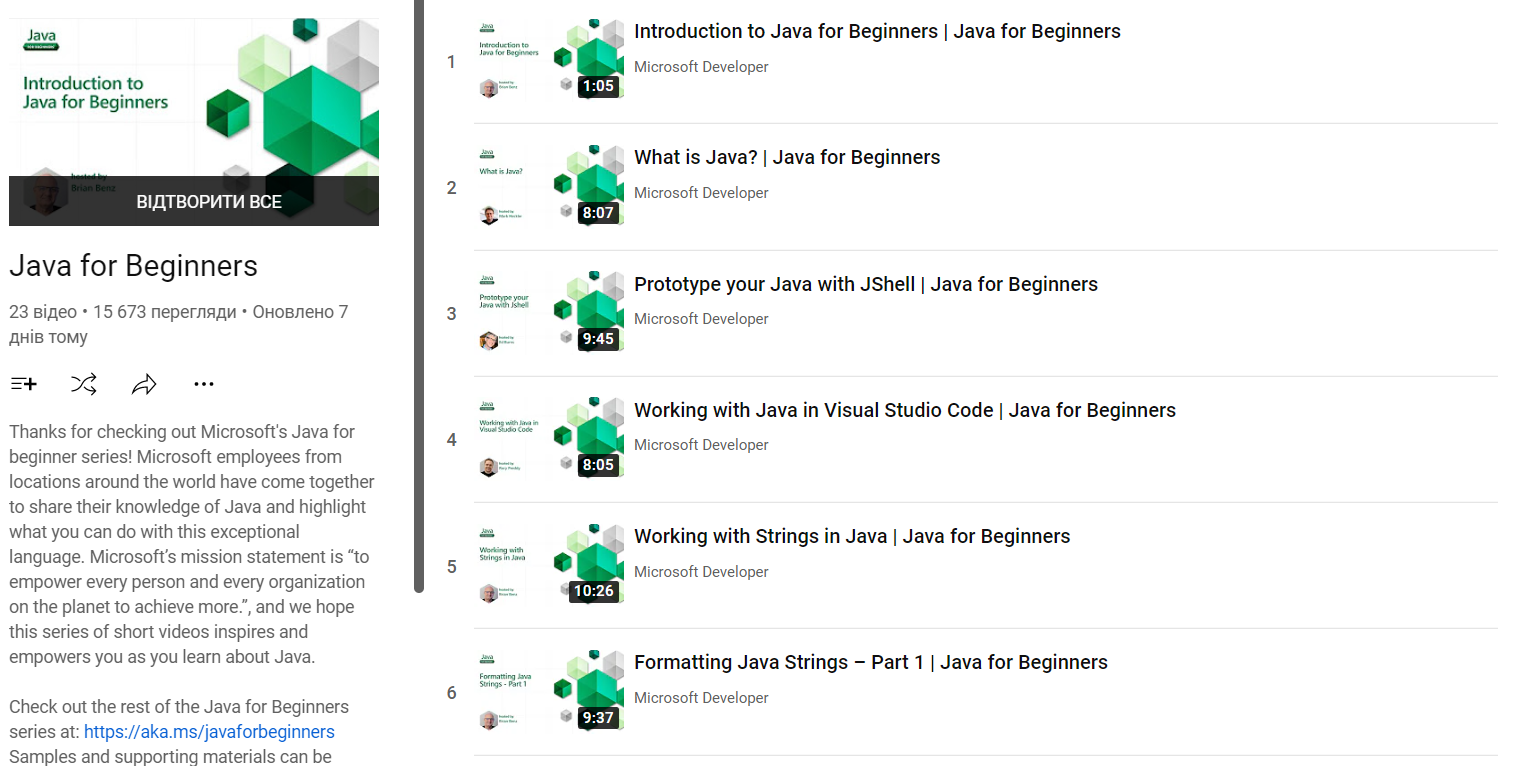Click the playlist description paragraph text
This screenshot has width=1521, height=766.
click(x=192, y=544)
